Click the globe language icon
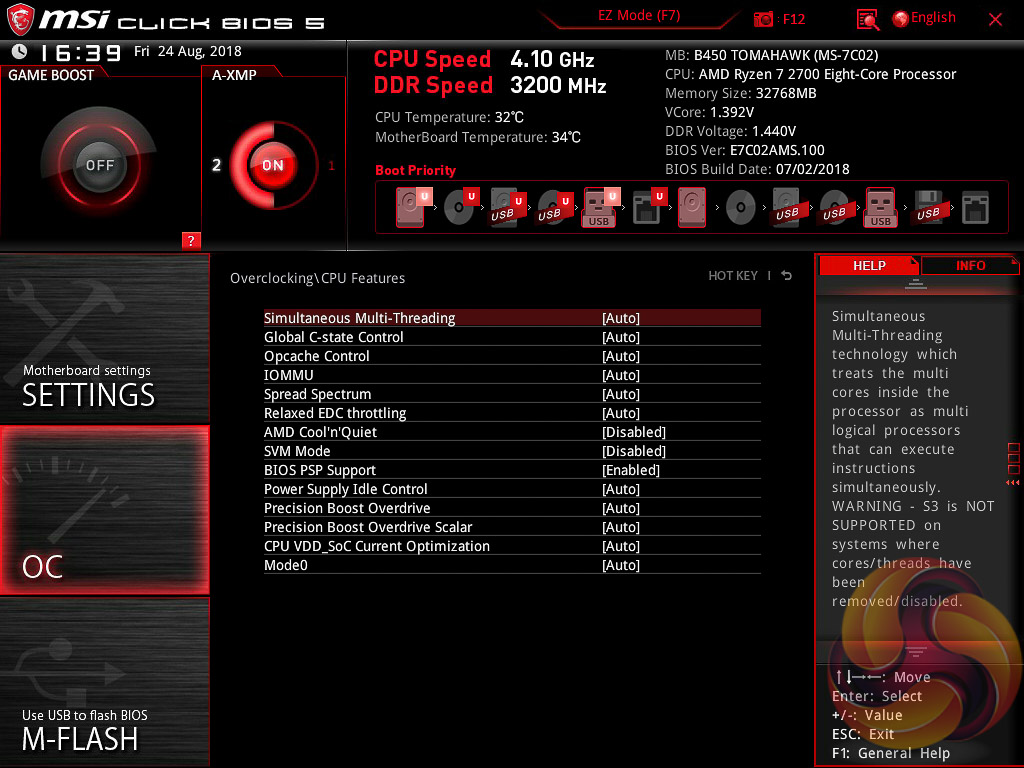Viewport: 1024px width, 768px height. click(901, 19)
